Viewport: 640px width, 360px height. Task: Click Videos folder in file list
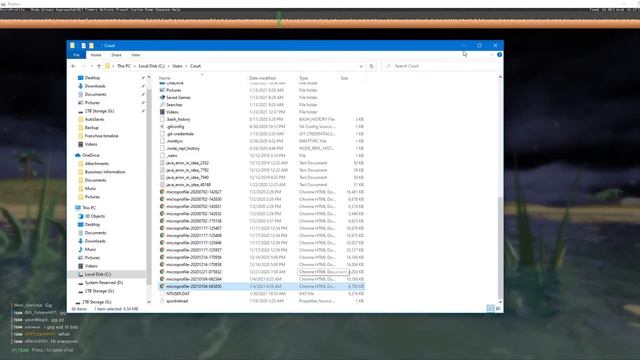click(172, 112)
